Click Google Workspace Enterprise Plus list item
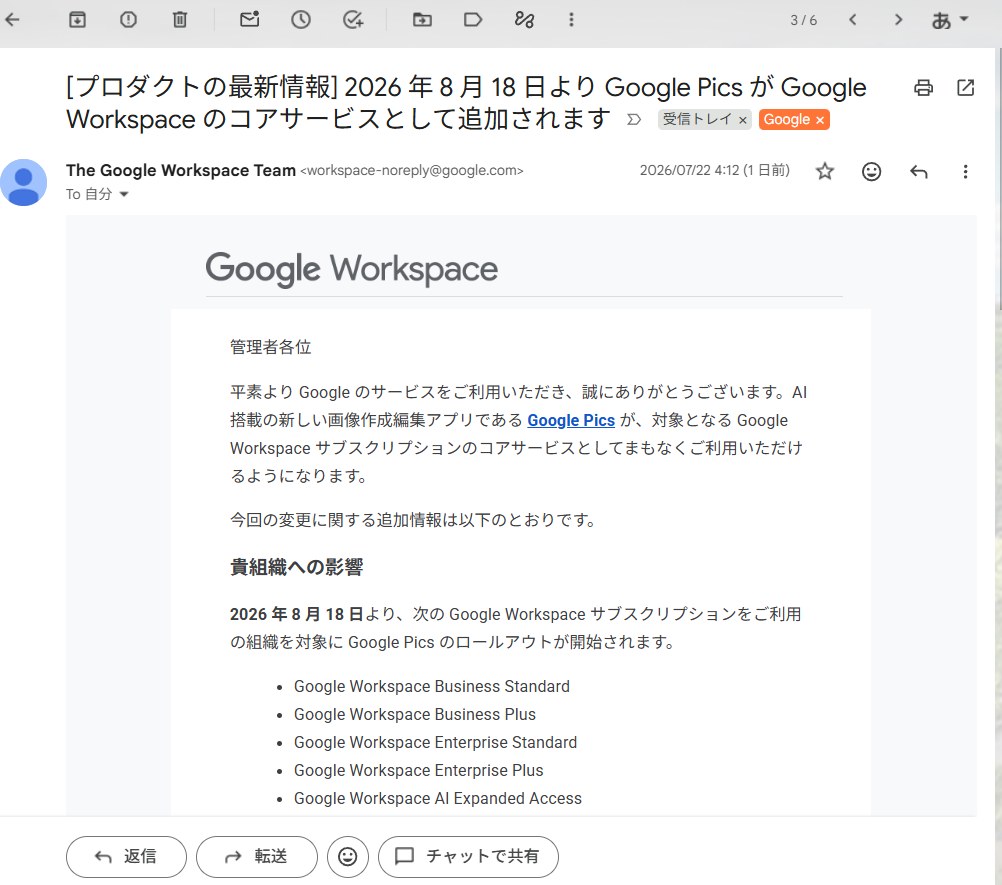1002x885 pixels. click(x=419, y=771)
